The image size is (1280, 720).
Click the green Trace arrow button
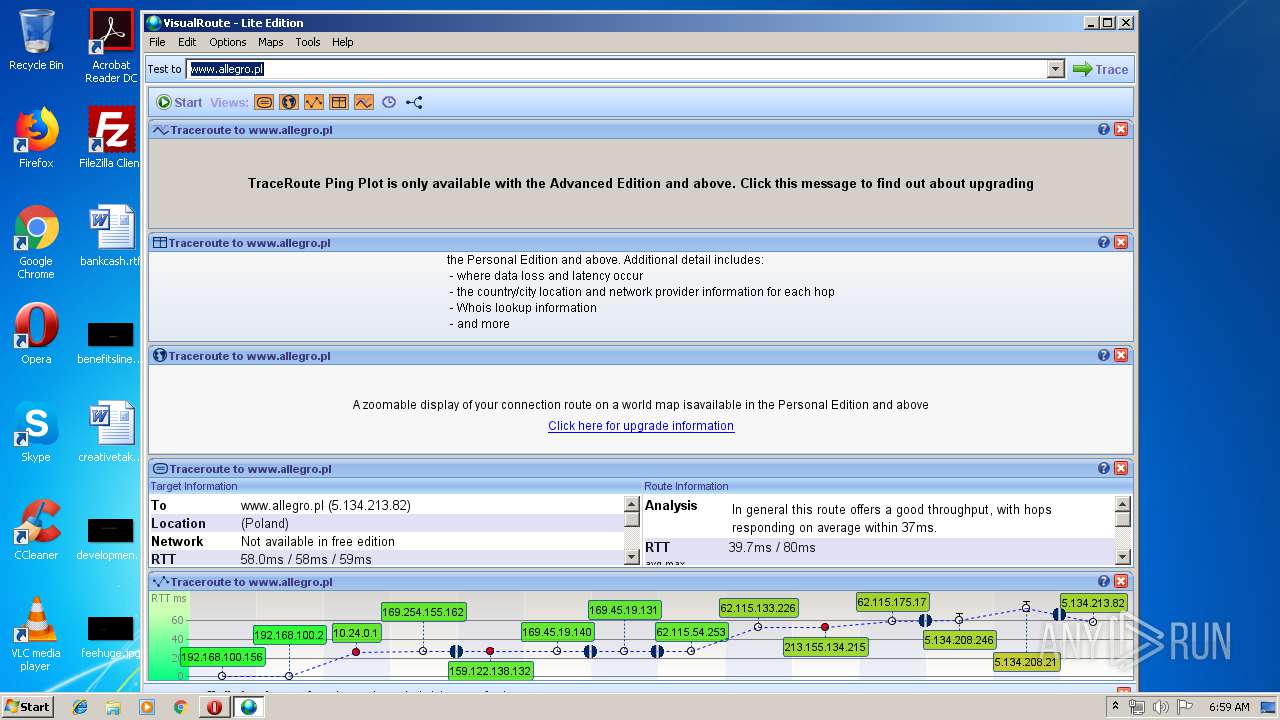1100,69
